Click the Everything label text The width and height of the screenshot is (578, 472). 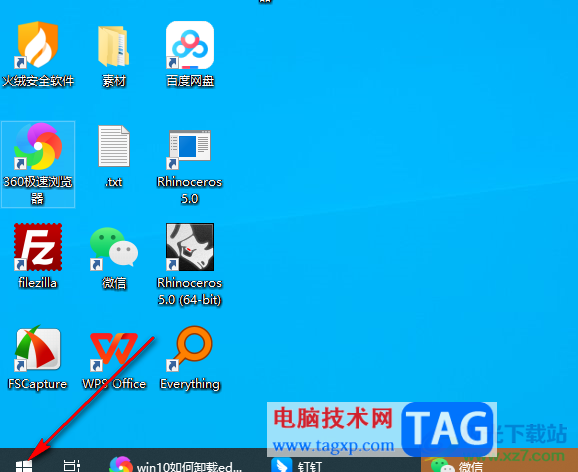coord(190,384)
